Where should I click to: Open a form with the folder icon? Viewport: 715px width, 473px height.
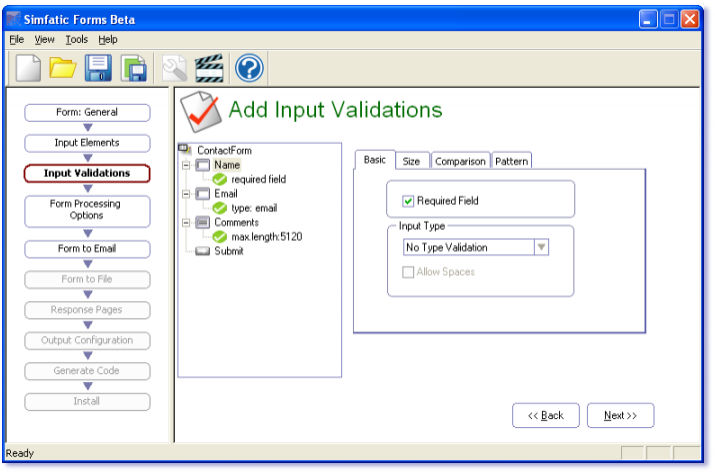point(62,68)
